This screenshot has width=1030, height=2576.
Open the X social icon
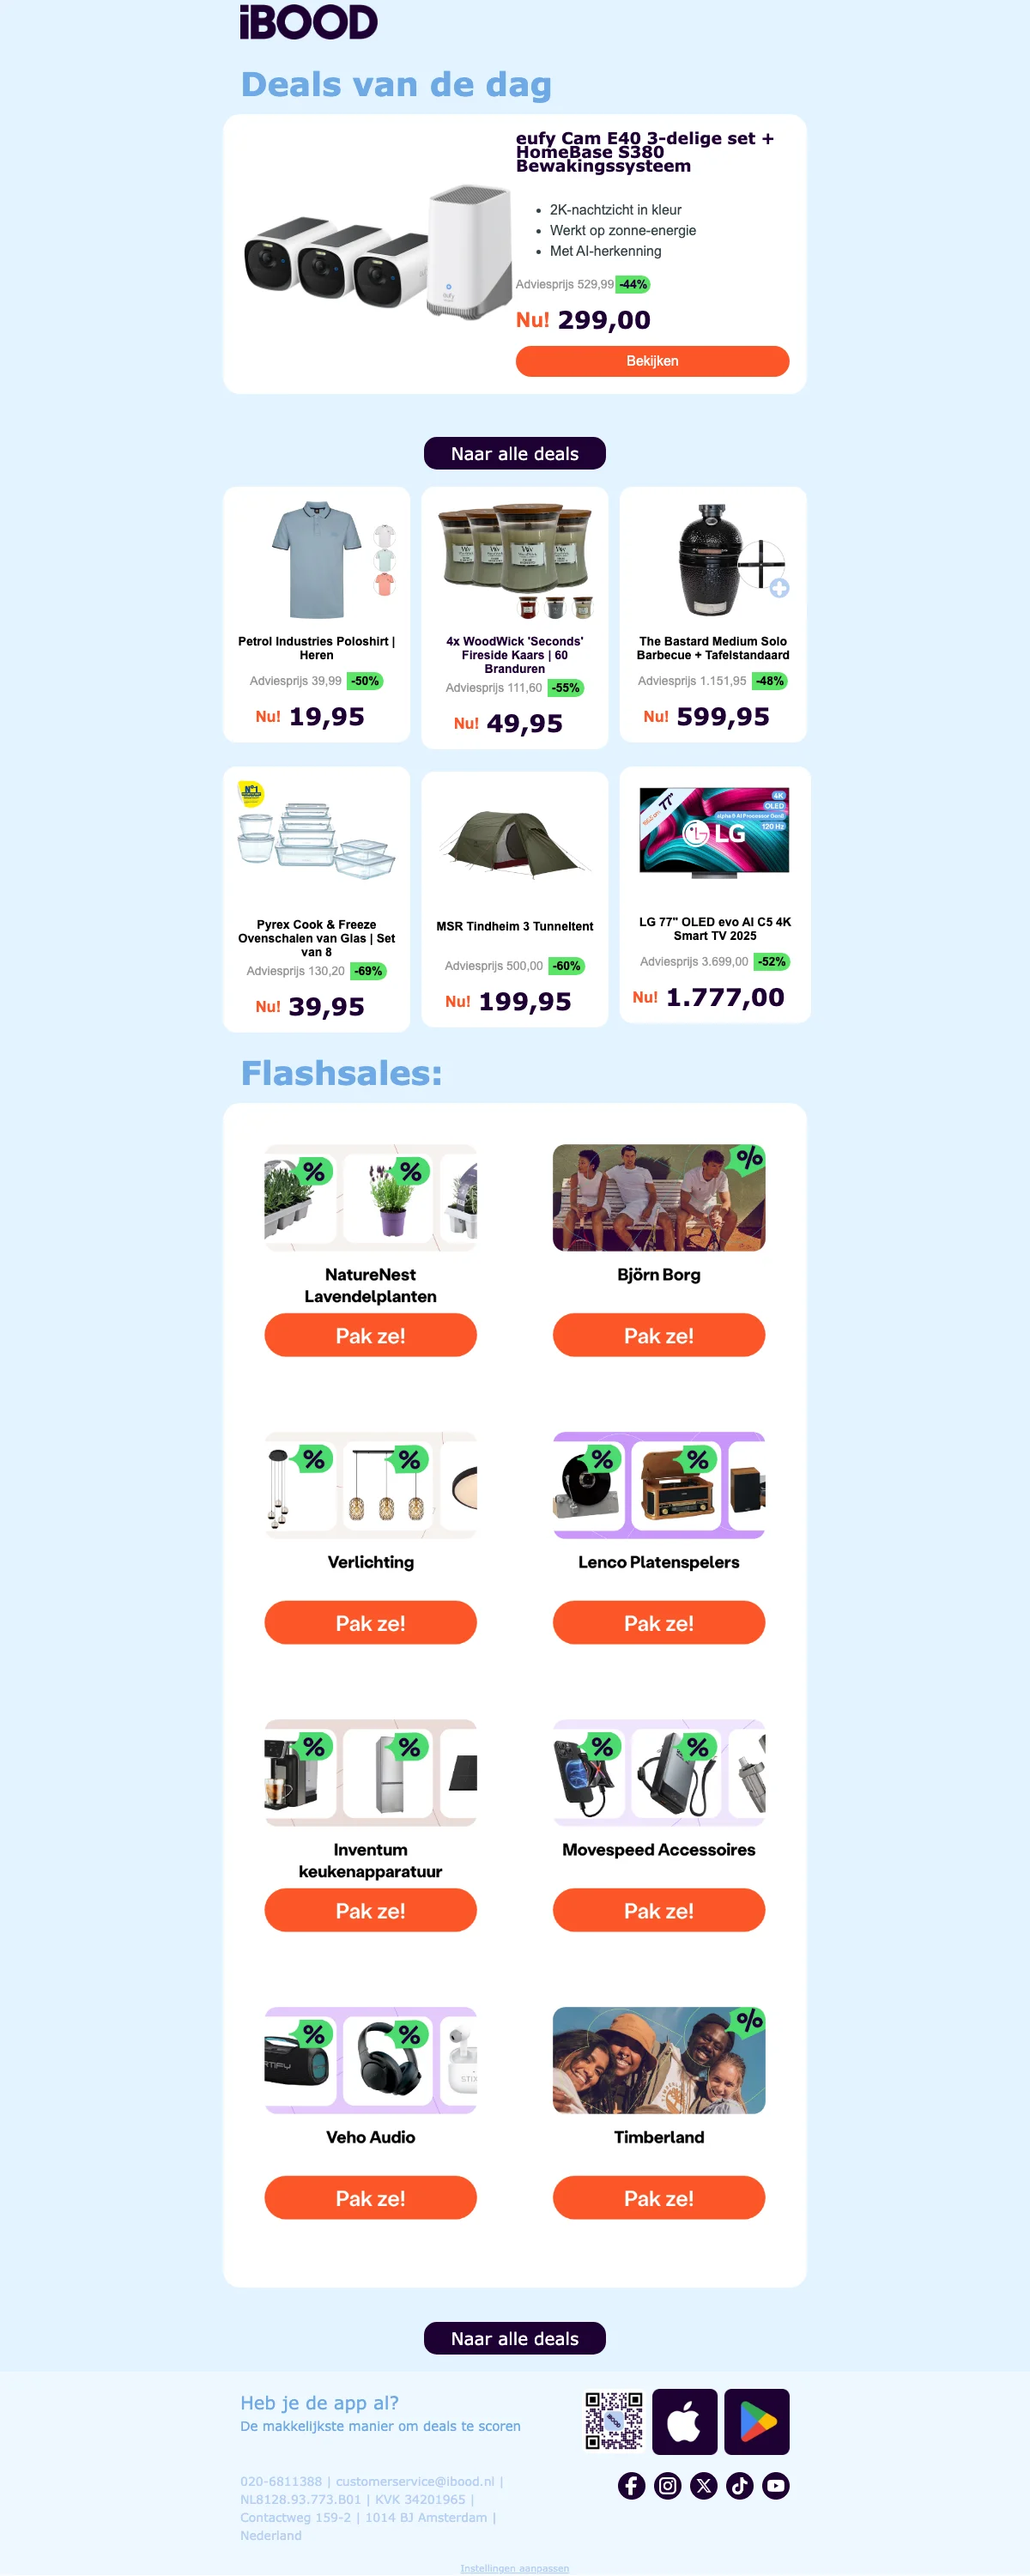click(703, 2485)
